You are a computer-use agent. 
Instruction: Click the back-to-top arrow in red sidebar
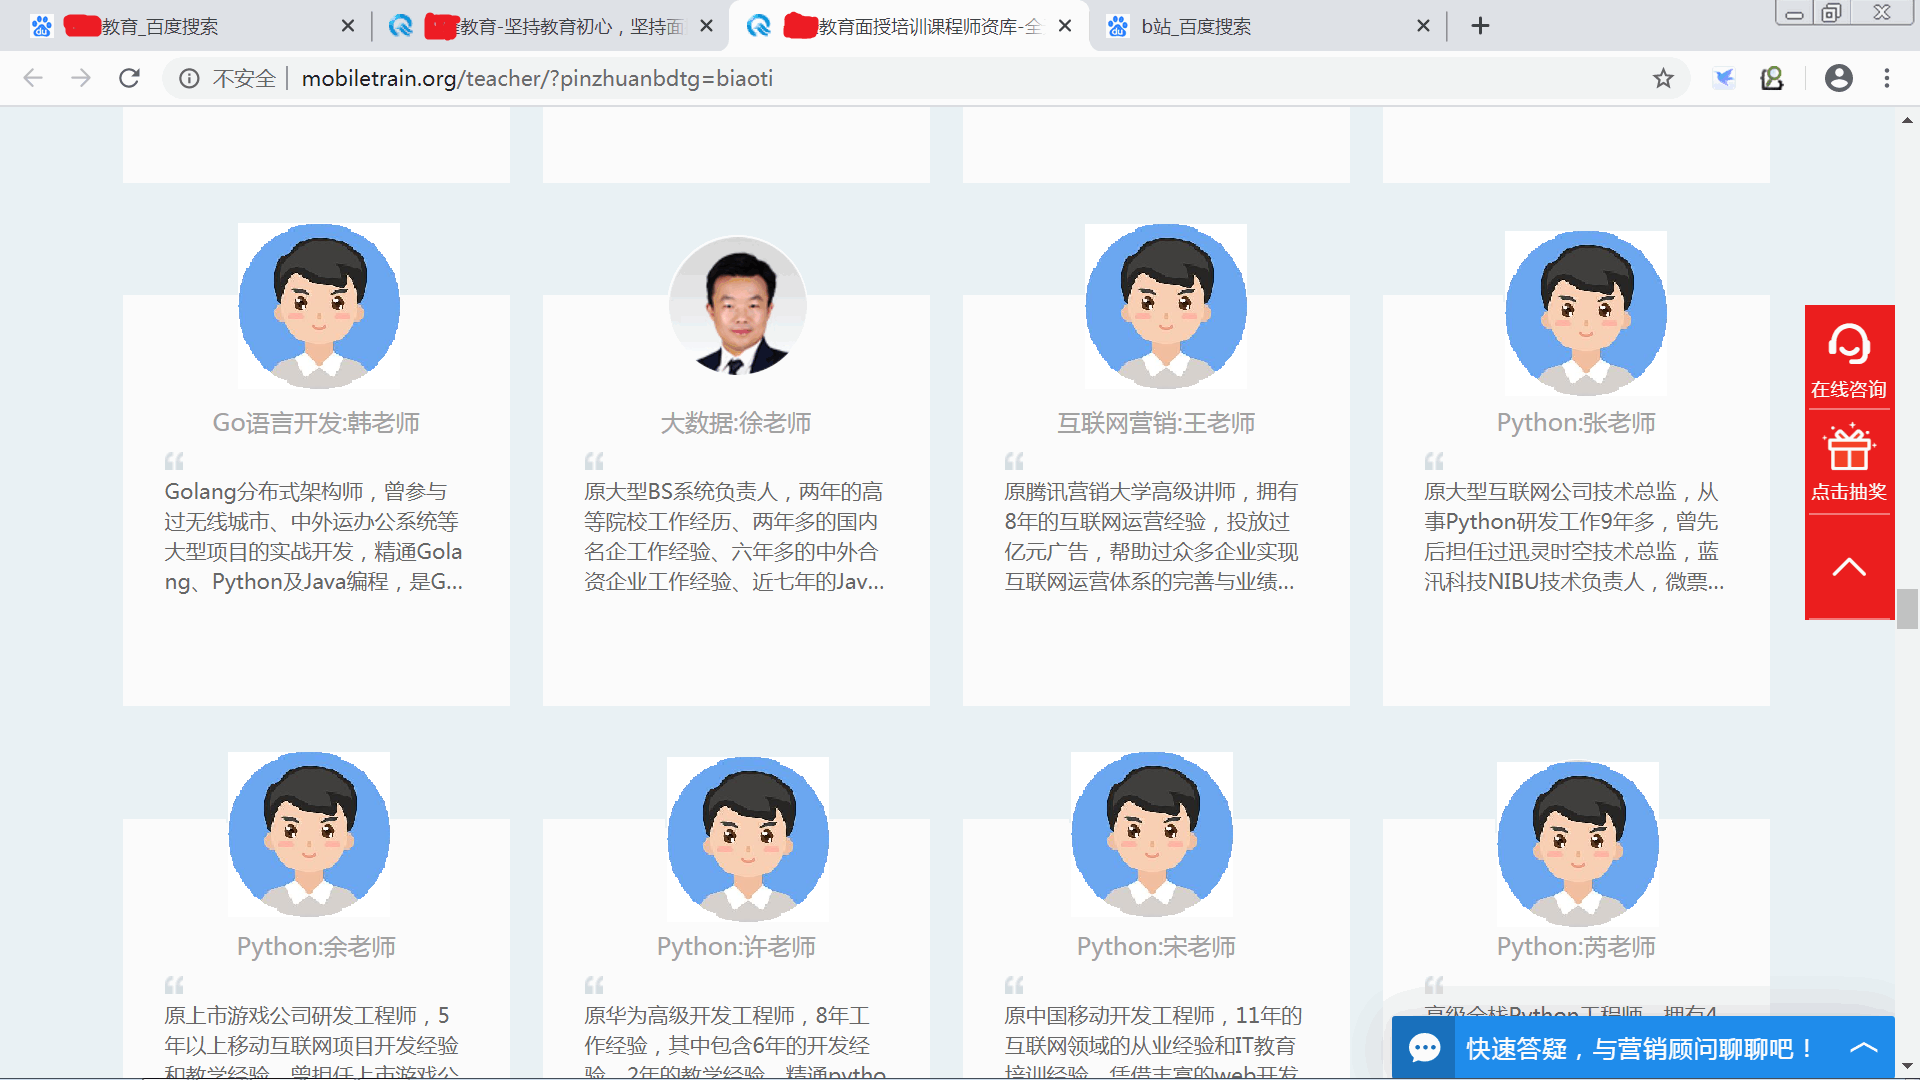[1848, 567]
